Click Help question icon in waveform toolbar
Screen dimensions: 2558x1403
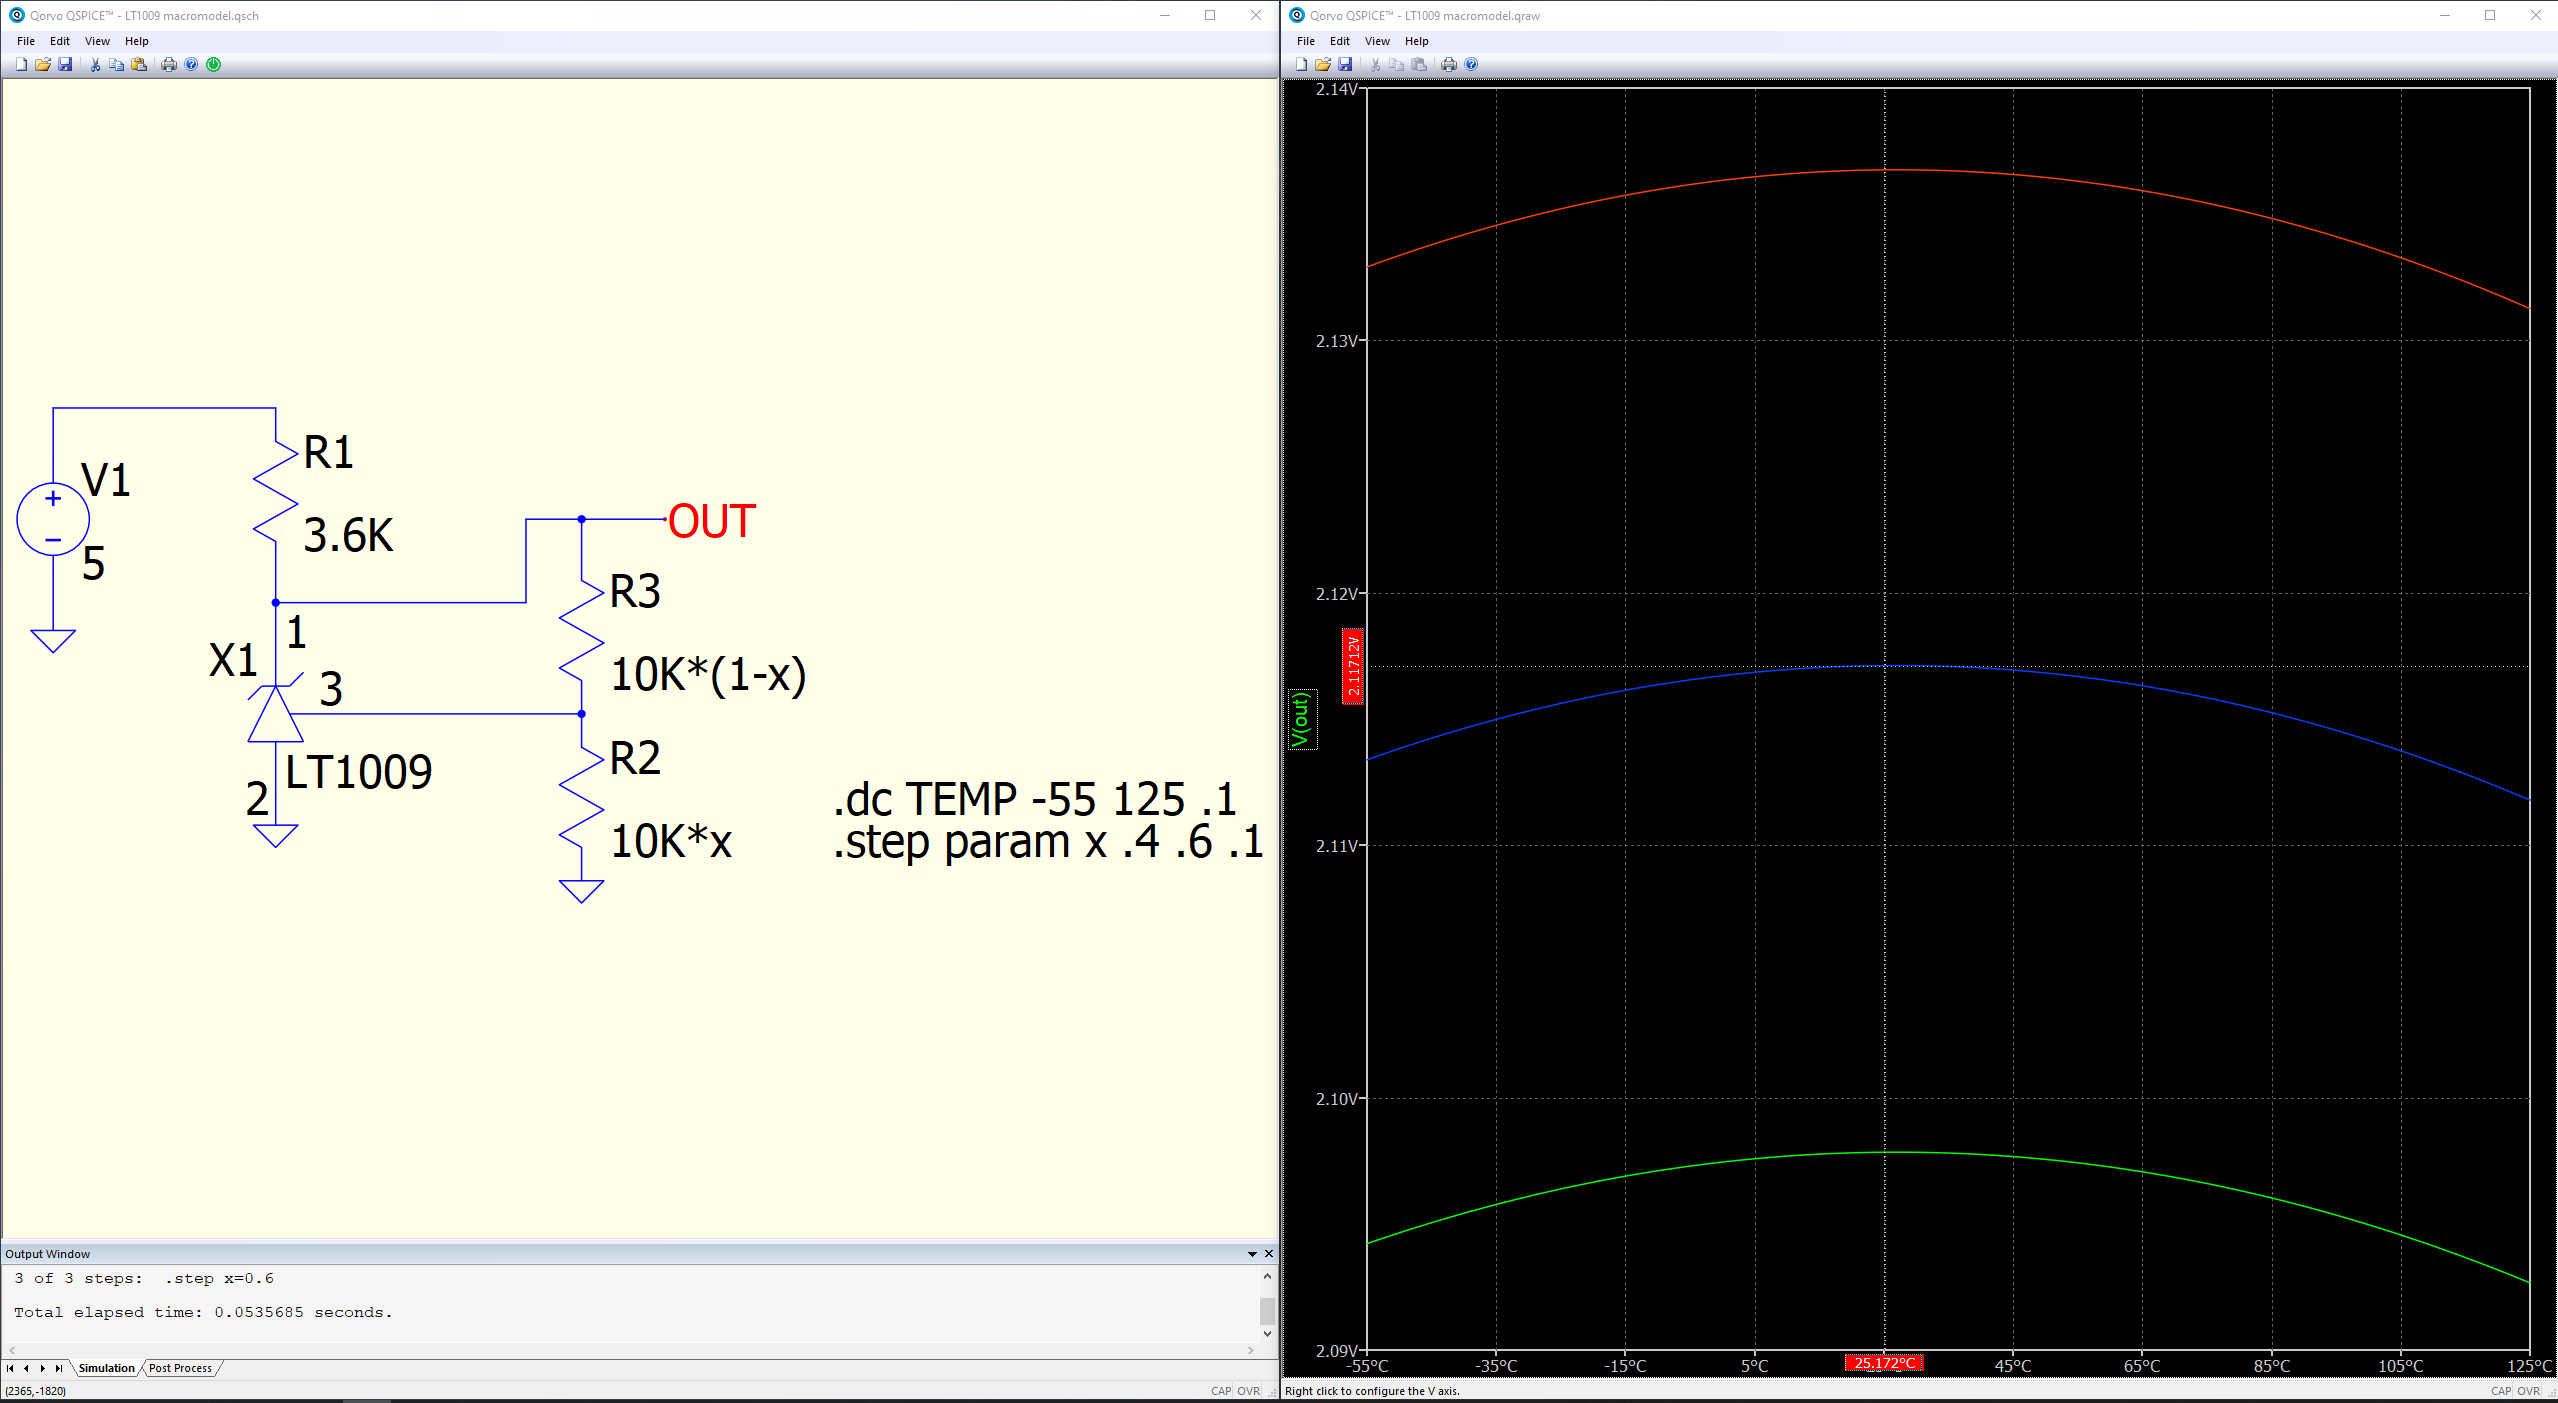1471,64
